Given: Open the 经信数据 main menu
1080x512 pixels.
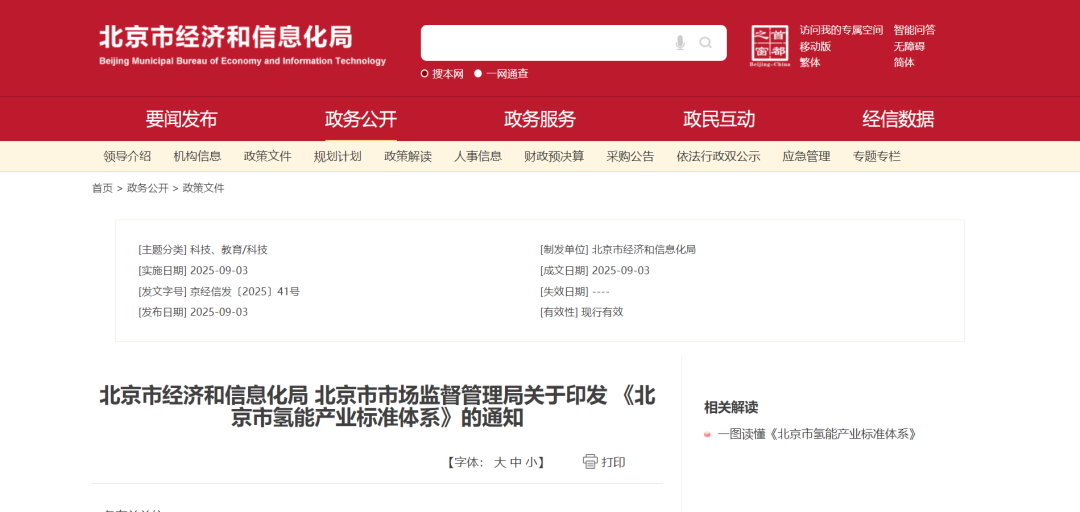Looking at the screenshot, I should [898, 119].
